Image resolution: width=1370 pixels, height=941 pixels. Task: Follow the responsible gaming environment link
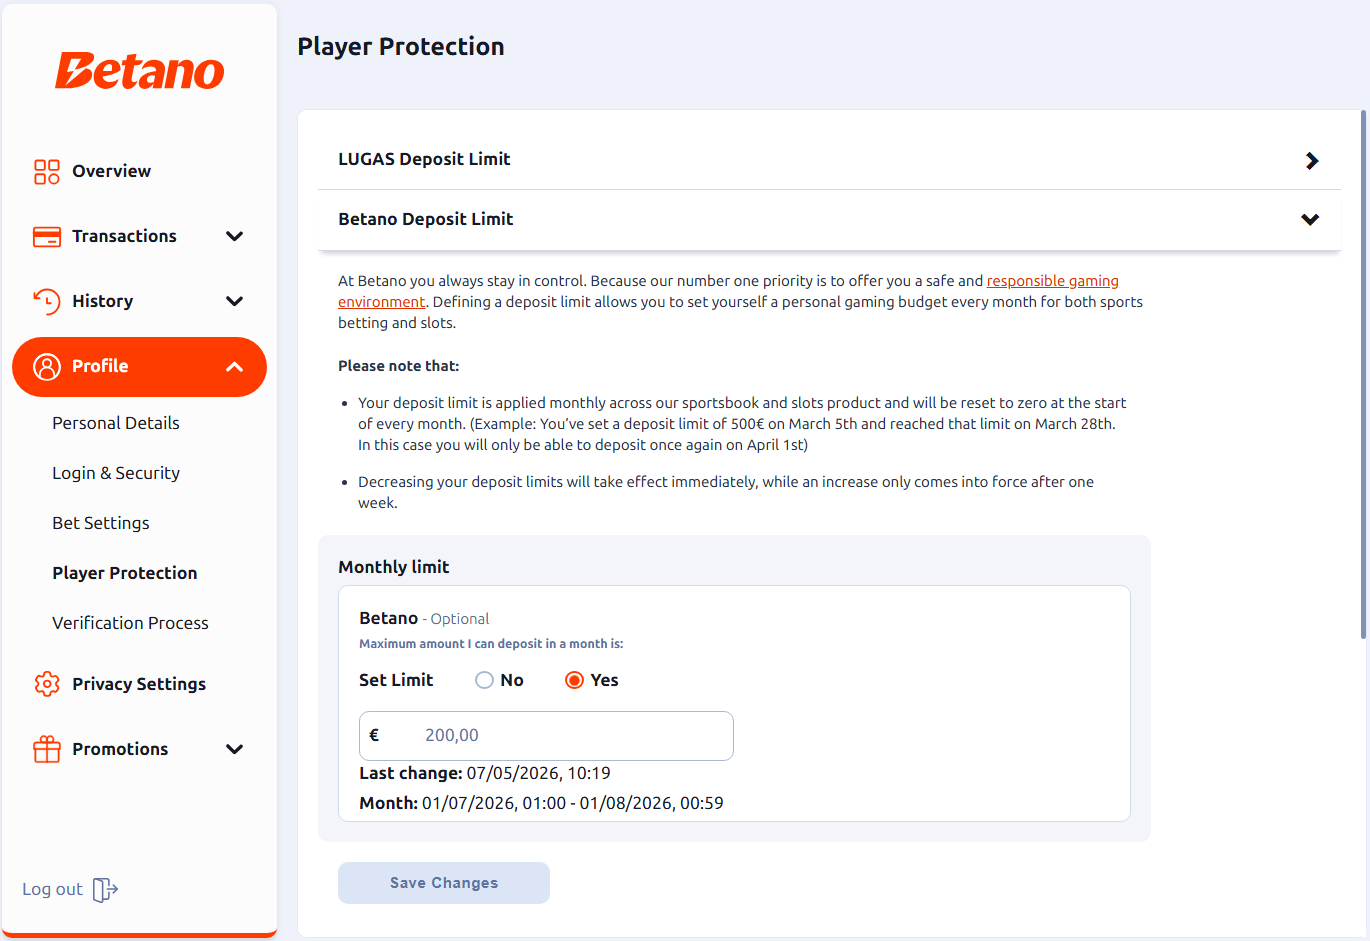point(1052,281)
